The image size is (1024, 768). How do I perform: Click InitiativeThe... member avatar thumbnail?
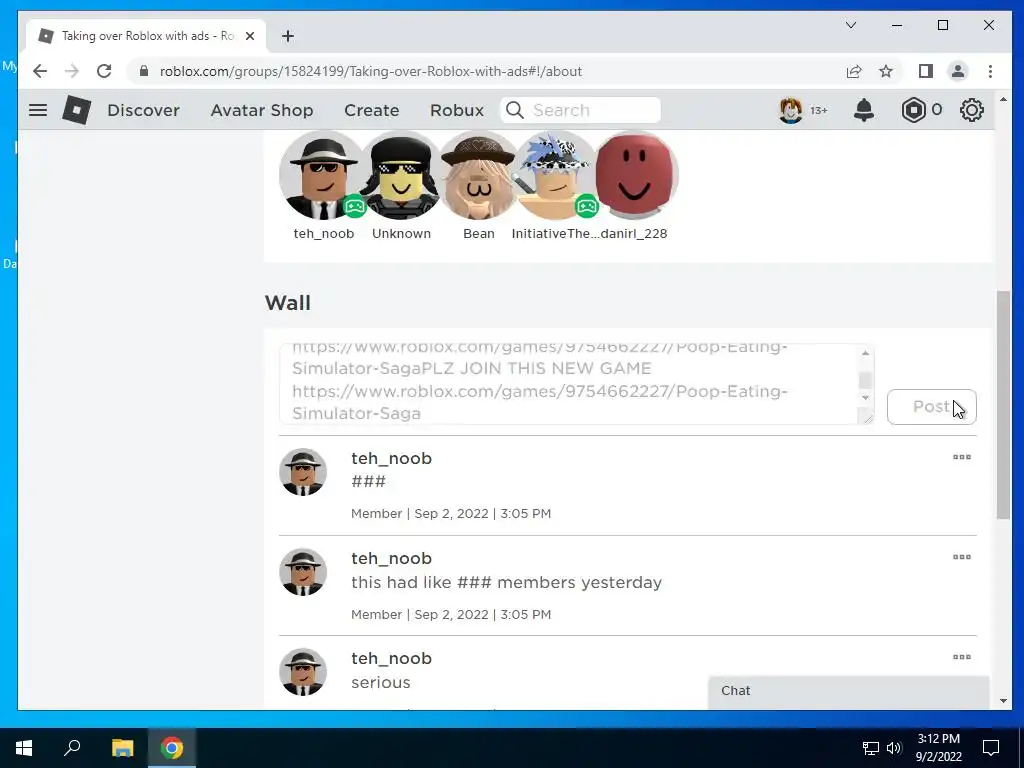point(556,175)
